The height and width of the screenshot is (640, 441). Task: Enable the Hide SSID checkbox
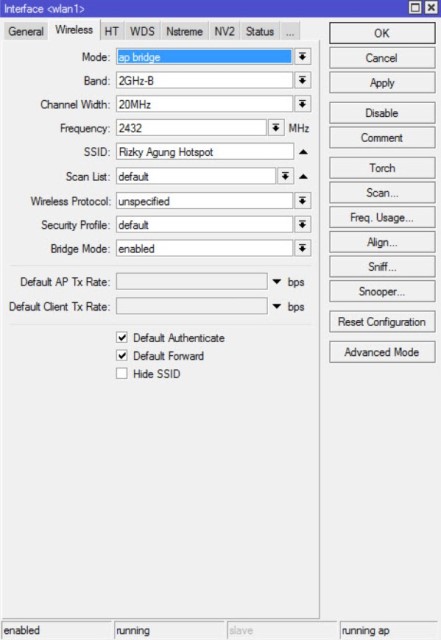(x=122, y=373)
